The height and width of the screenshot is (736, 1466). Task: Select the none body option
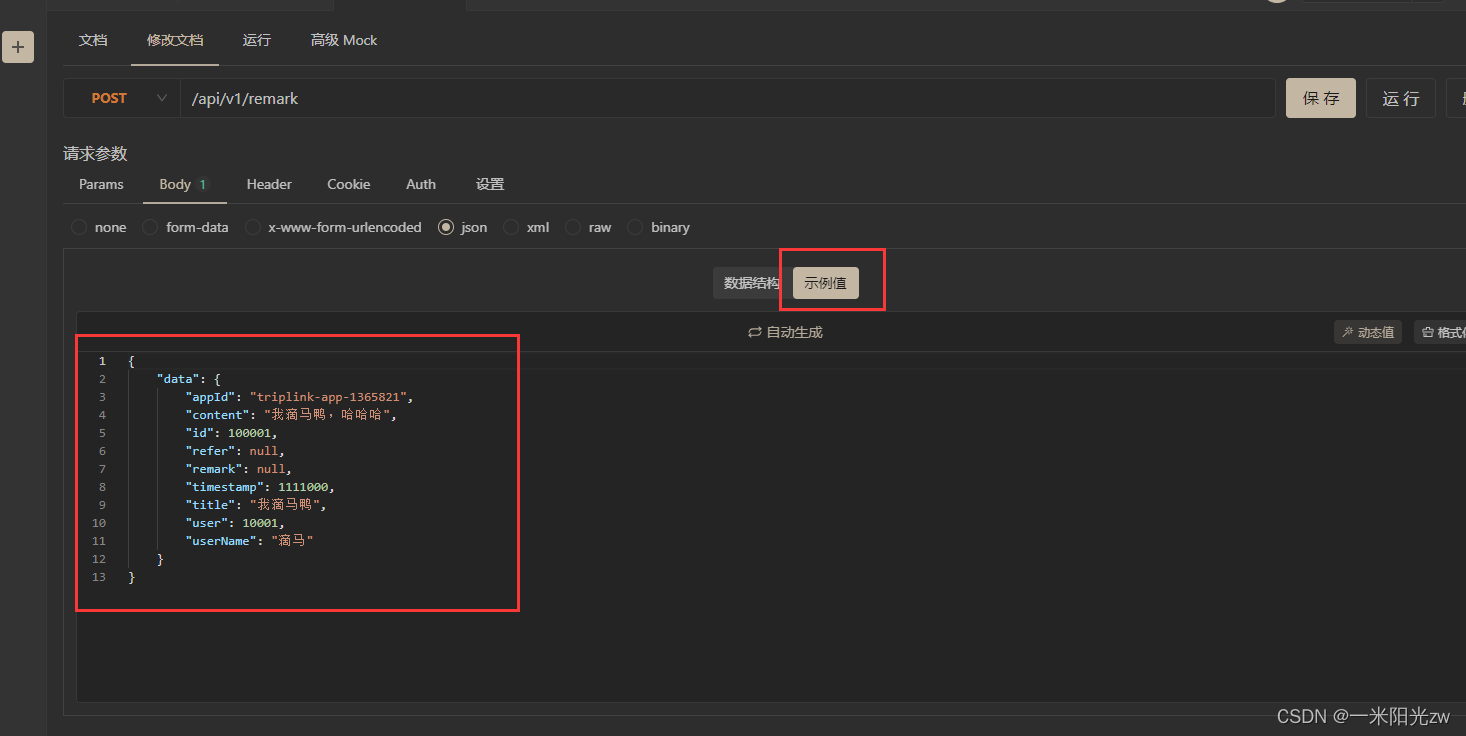pos(78,227)
